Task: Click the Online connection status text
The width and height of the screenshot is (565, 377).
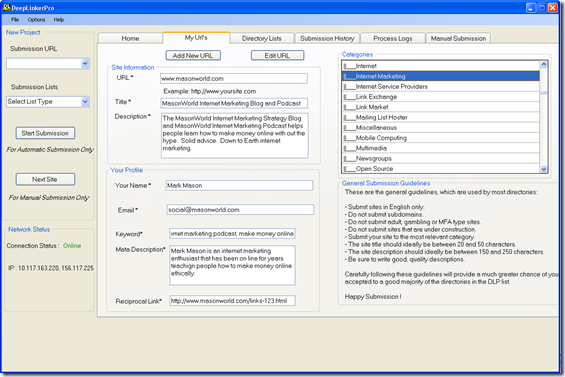Action: coord(72,246)
